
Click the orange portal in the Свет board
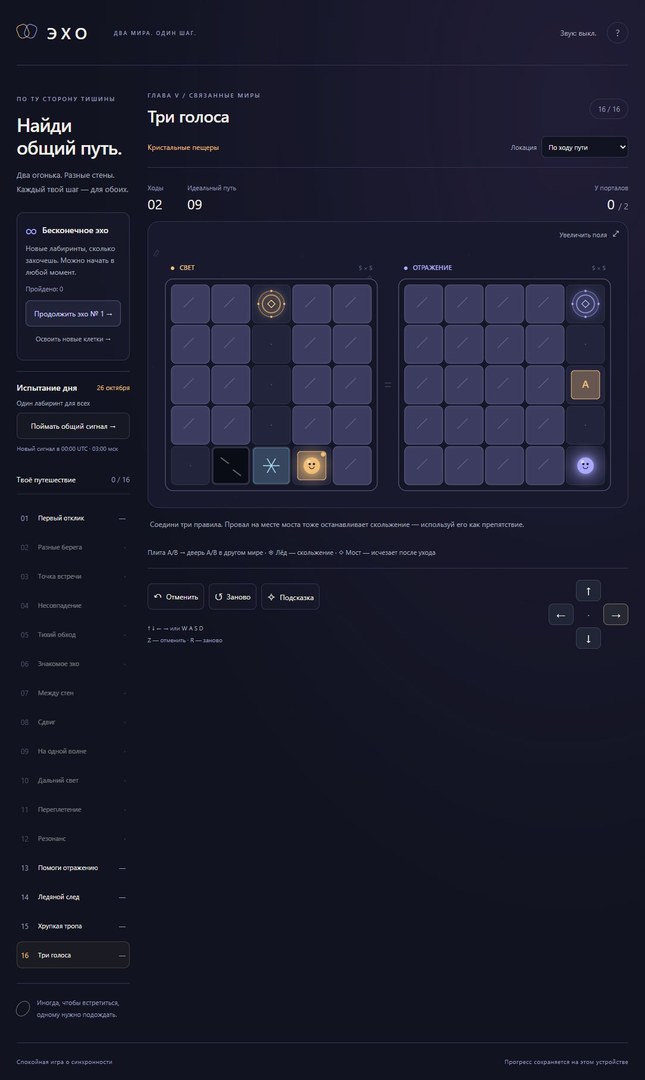tap(271, 303)
